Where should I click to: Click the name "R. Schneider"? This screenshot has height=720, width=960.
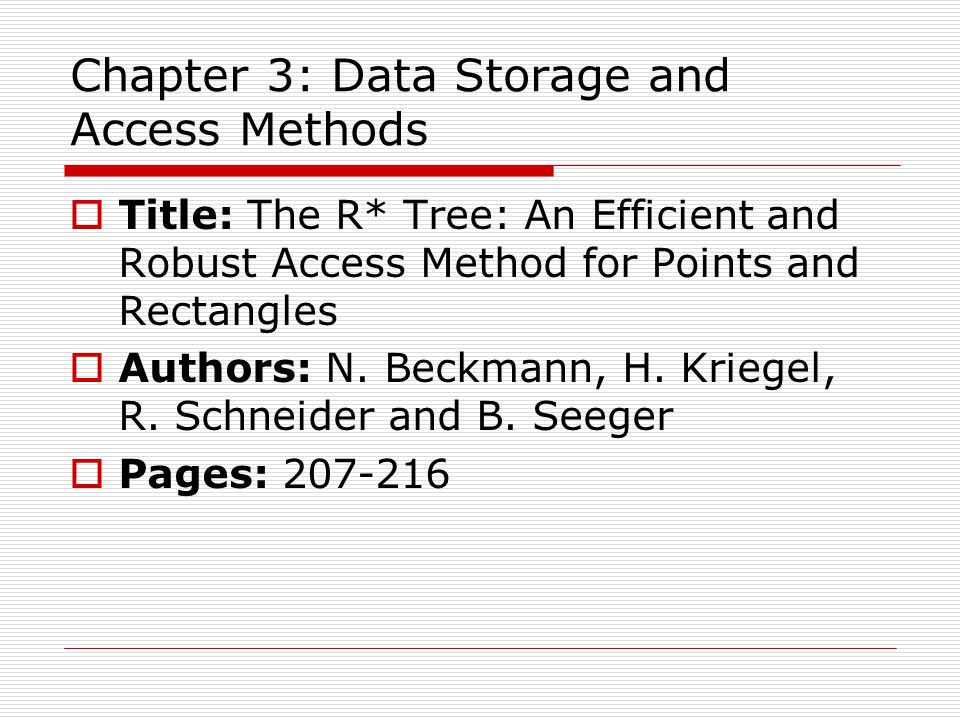pyautogui.click(x=247, y=416)
